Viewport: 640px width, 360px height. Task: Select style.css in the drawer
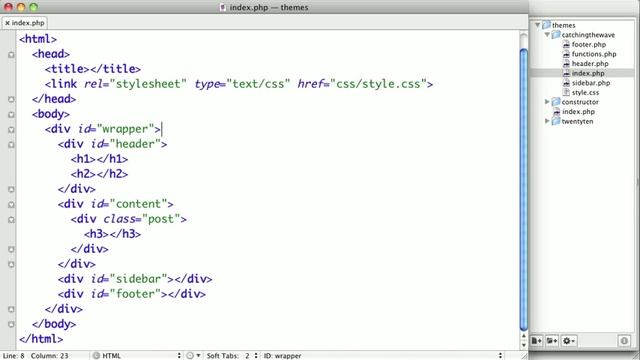(x=585, y=93)
